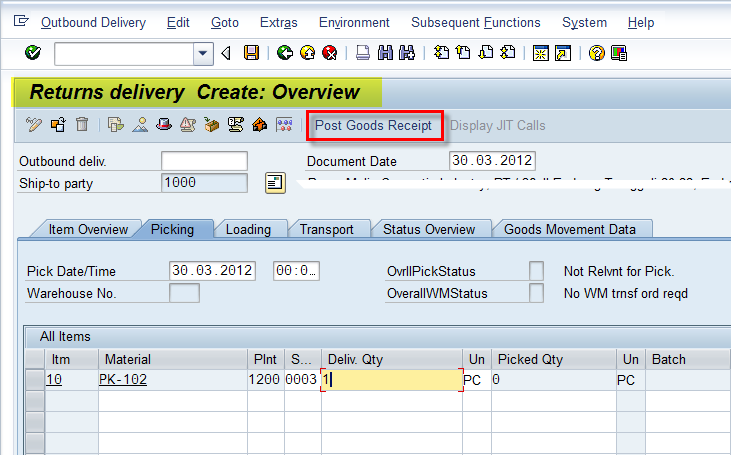Viewport: 731px width, 455px height.
Task: Click the green Back arrow icon
Action: 285,53
